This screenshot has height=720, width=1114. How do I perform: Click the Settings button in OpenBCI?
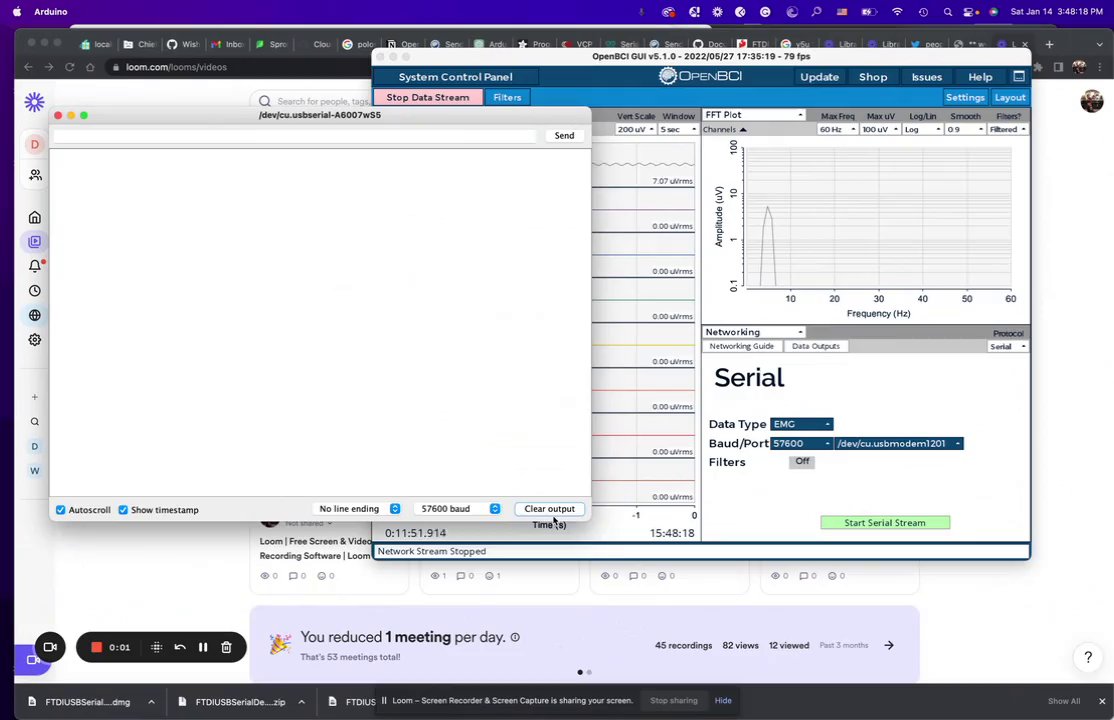click(x=965, y=97)
